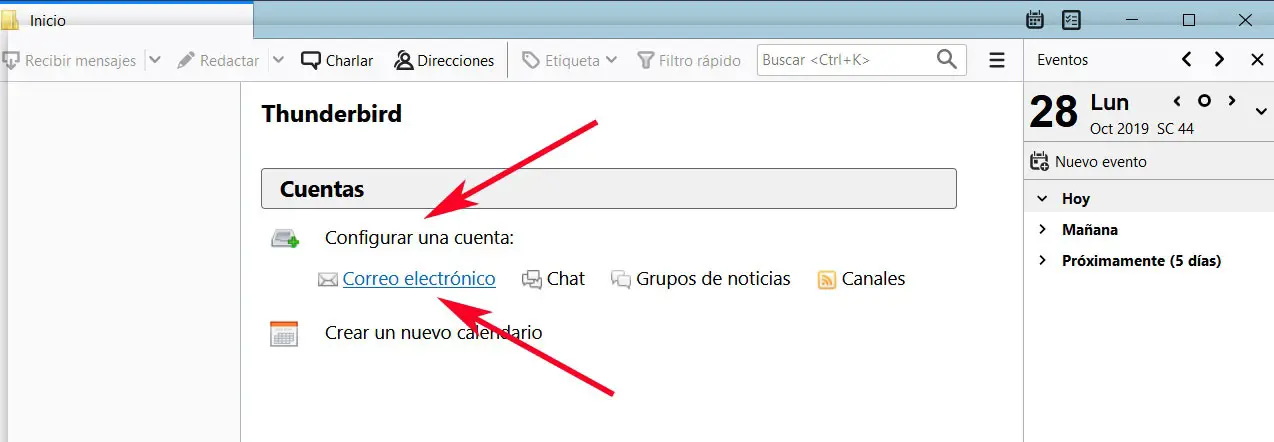Go to next day in mini-day
The width and height of the screenshot is (1274, 442).
[1232, 101]
